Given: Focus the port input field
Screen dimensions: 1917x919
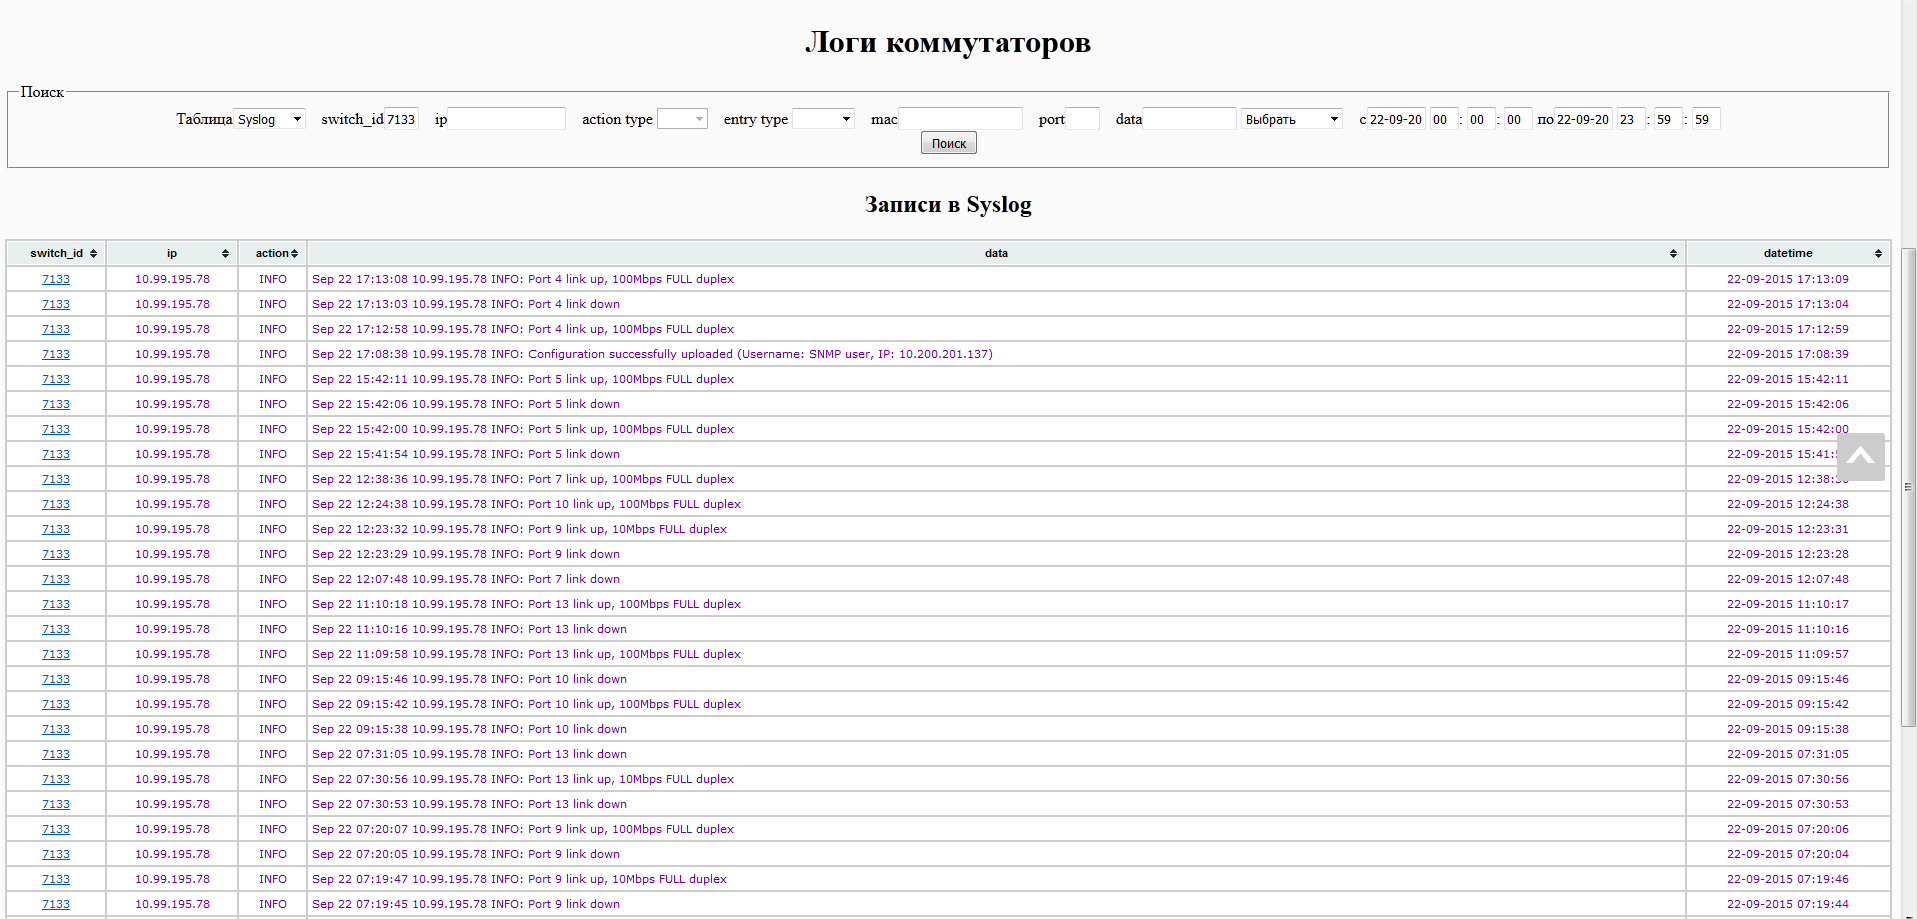Looking at the screenshot, I should (1082, 119).
